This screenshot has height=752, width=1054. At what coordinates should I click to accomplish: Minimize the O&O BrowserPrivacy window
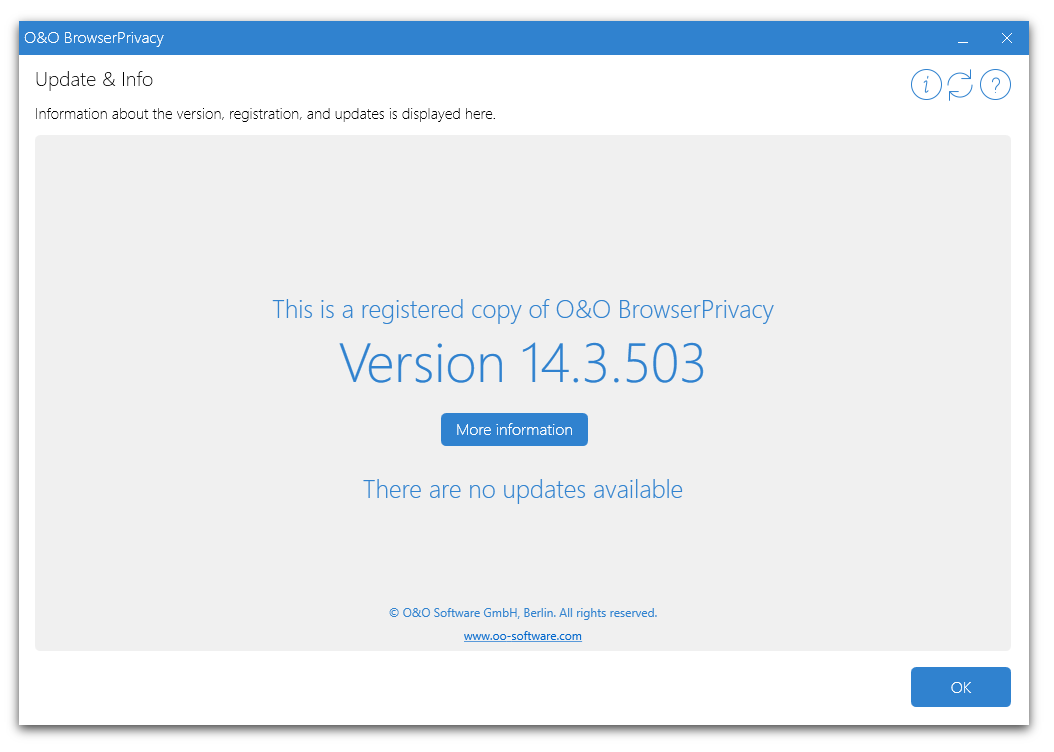click(962, 38)
